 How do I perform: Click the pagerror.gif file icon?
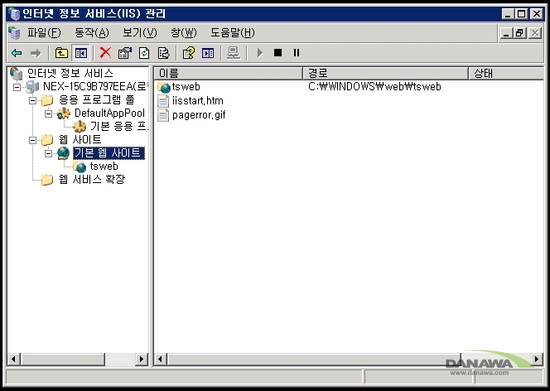point(163,115)
